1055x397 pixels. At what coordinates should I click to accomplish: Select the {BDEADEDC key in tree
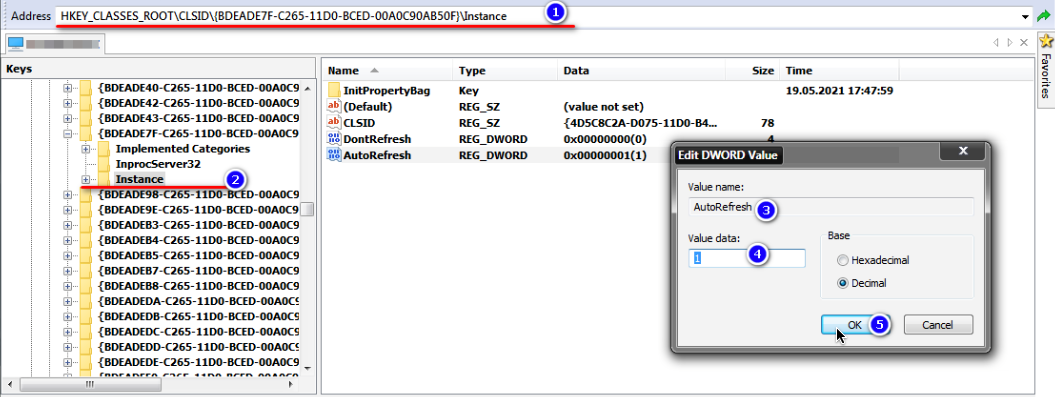pos(198,332)
